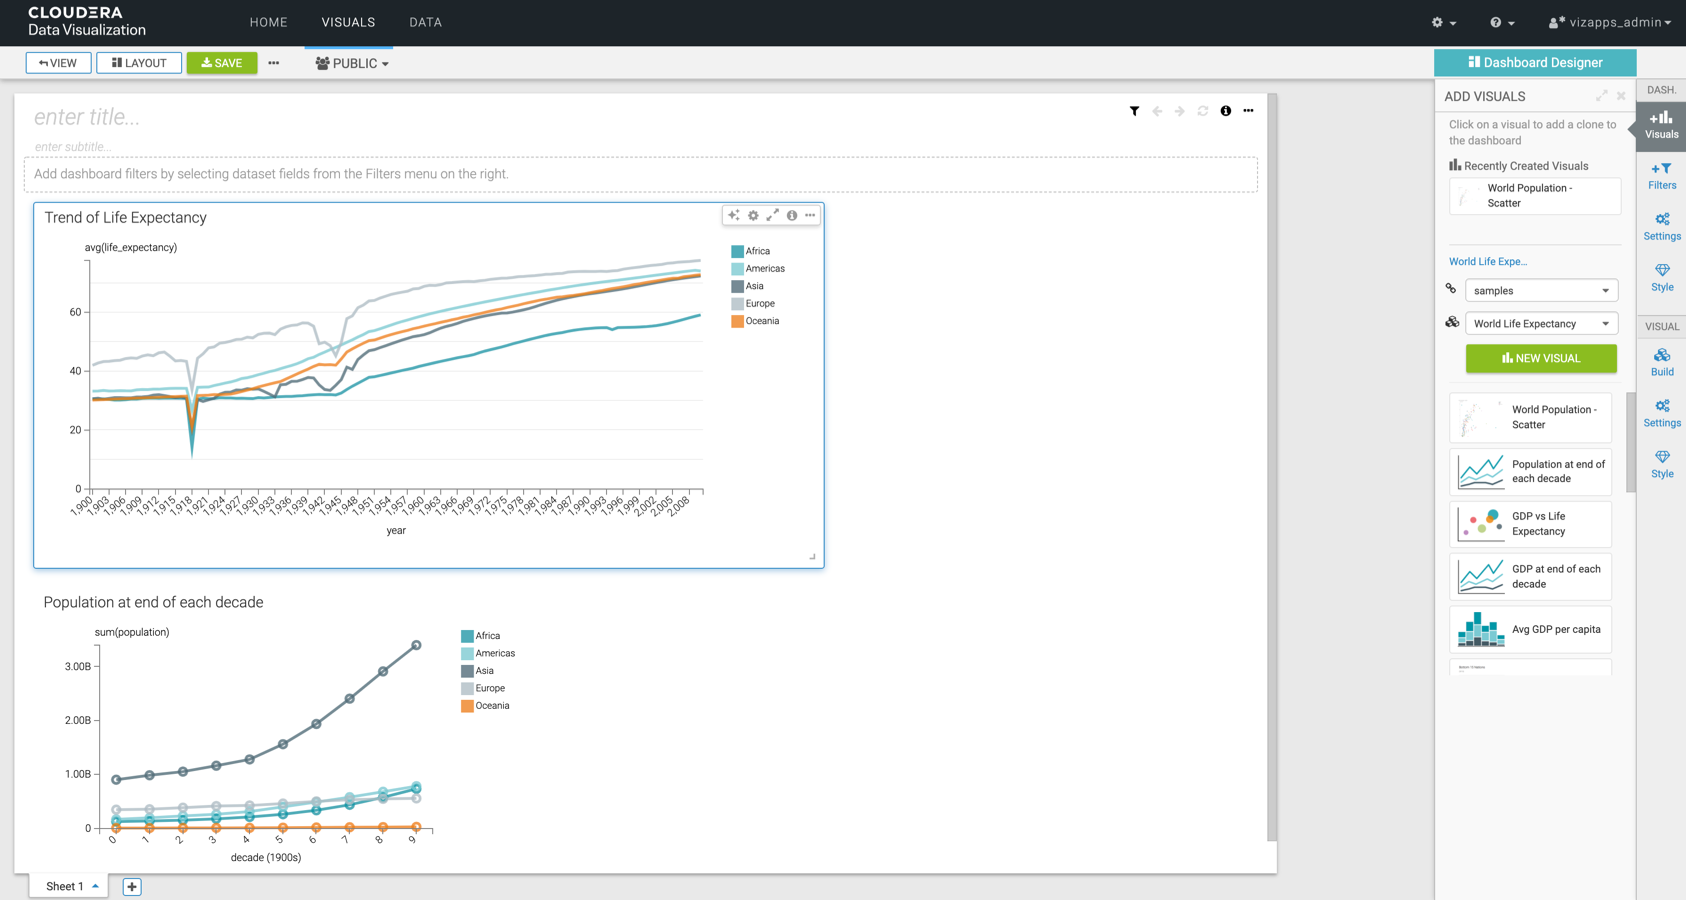Viewport: 1686px width, 900px height.
Task: Go to the DATA menu
Action: (x=425, y=22)
